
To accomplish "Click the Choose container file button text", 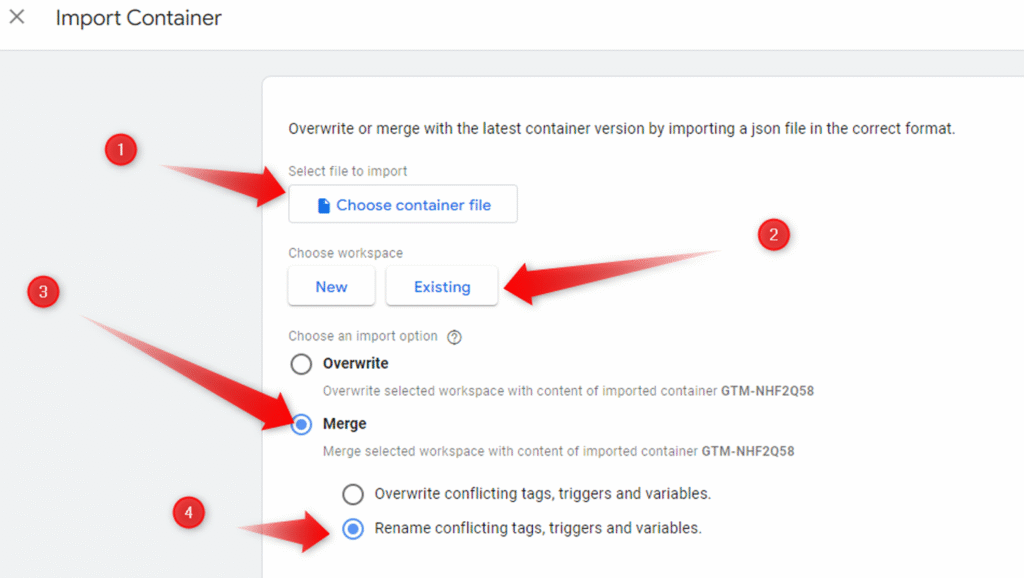I will pos(413,205).
